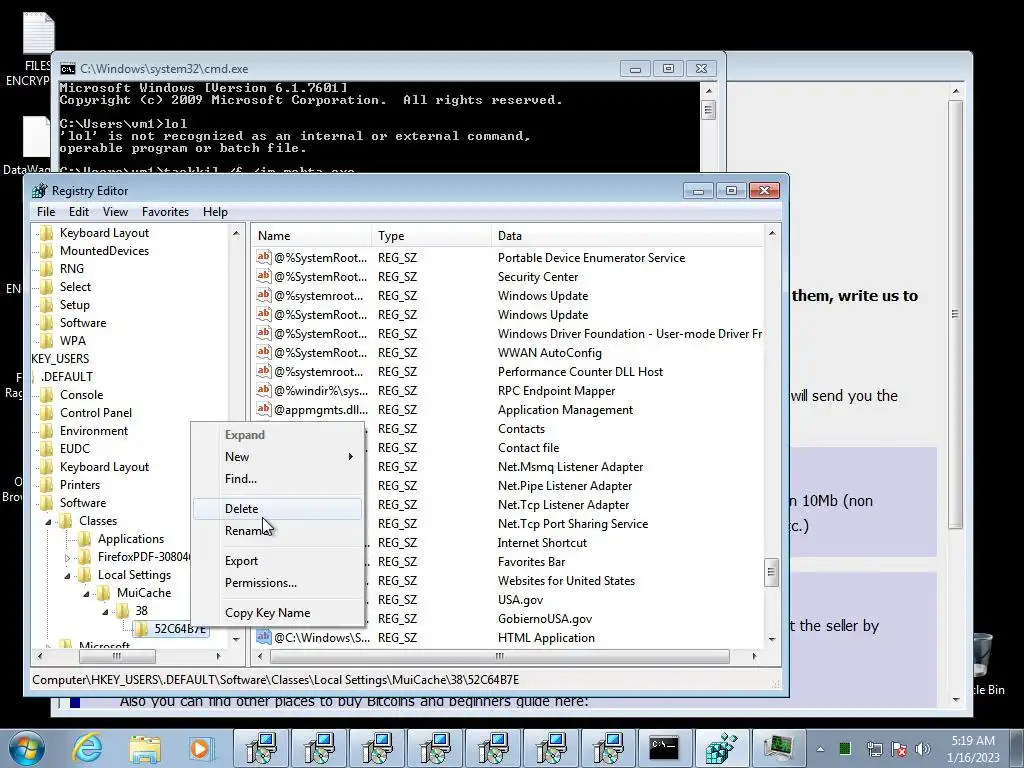Sort by the Type column header
The height and width of the screenshot is (768, 1024).
tap(432, 236)
